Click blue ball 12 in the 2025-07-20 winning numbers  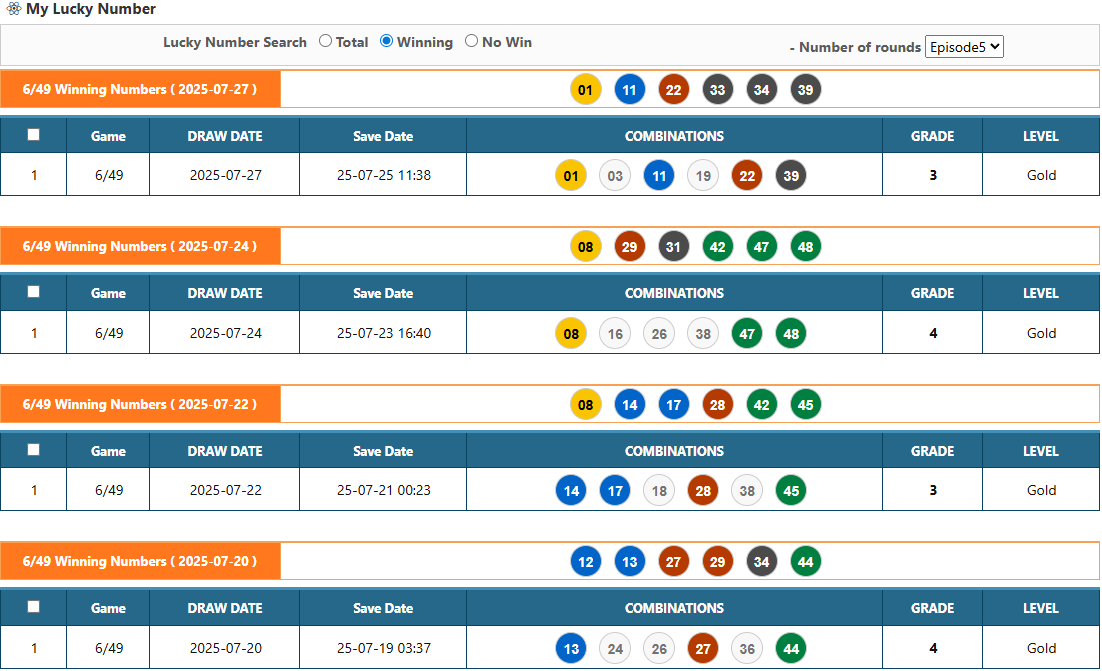pyautogui.click(x=585, y=562)
